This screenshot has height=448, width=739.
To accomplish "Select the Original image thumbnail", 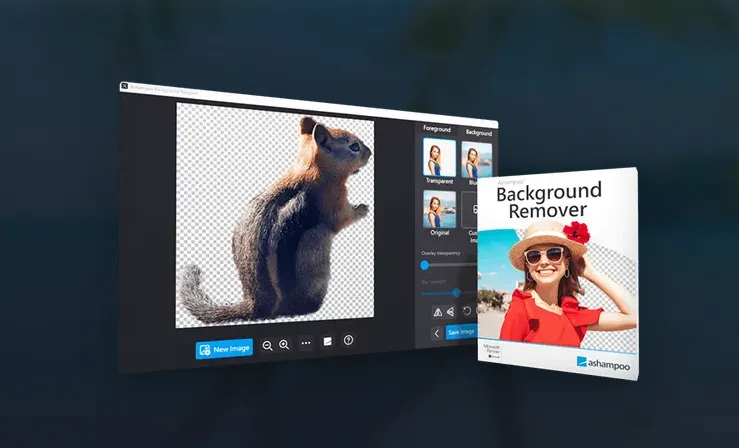I will (x=439, y=211).
